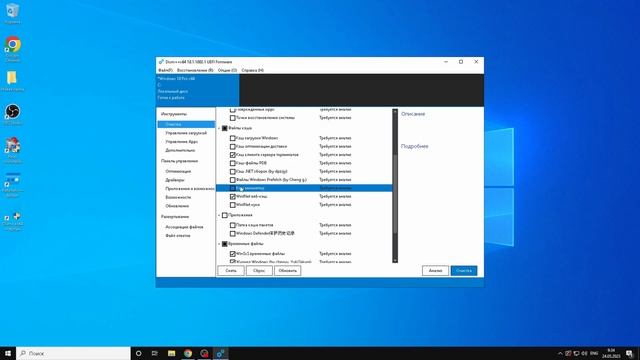Select the Dism++ taskbar icon
This screenshot has width=640, height=360.
220,353
